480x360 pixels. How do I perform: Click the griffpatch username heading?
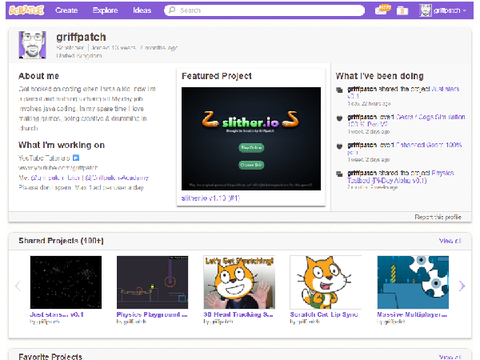tap(81, 37)
